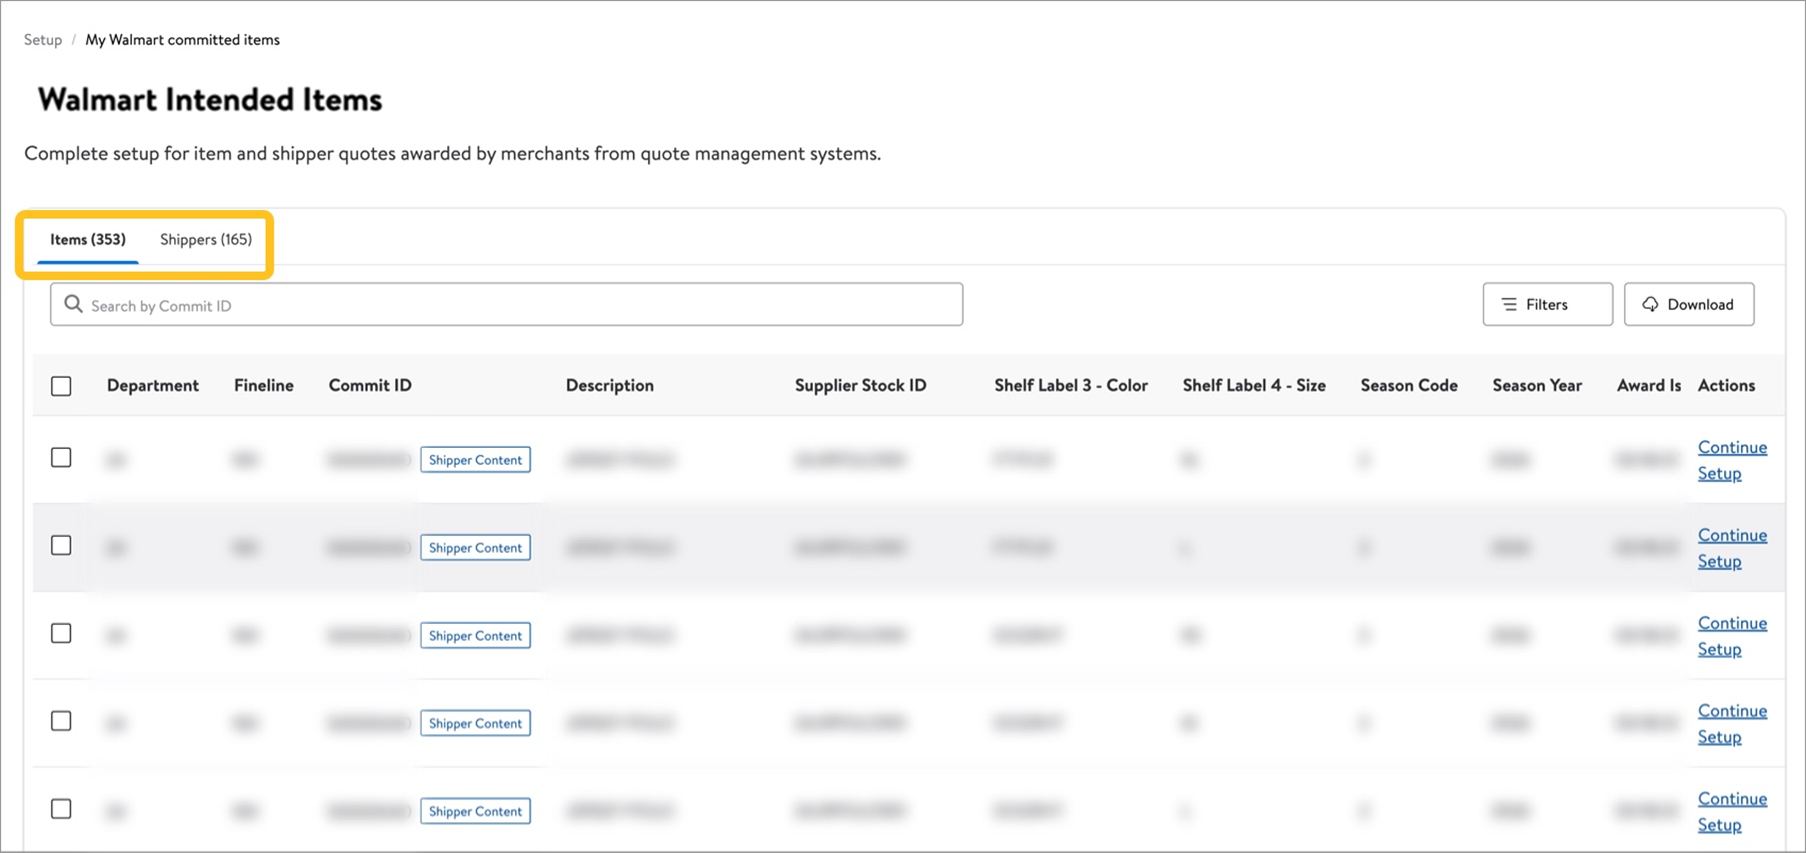
Task: Click the Season Year column header
Action: 1537,386
